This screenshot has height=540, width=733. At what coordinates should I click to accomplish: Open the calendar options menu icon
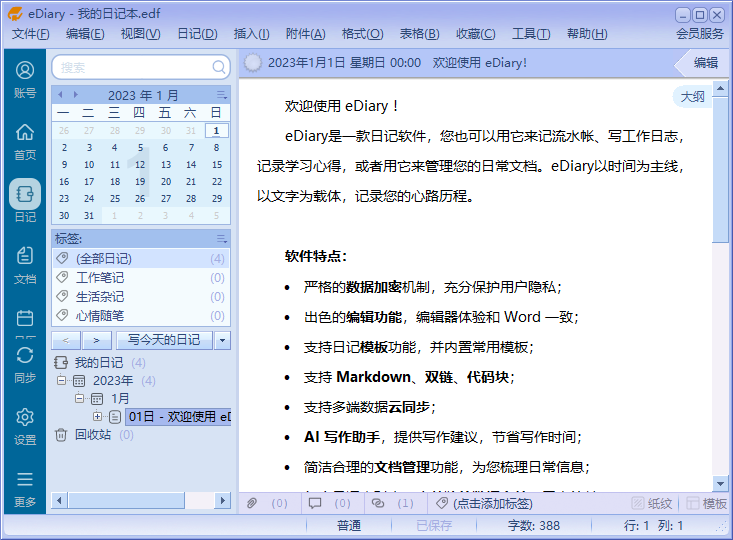222,95
